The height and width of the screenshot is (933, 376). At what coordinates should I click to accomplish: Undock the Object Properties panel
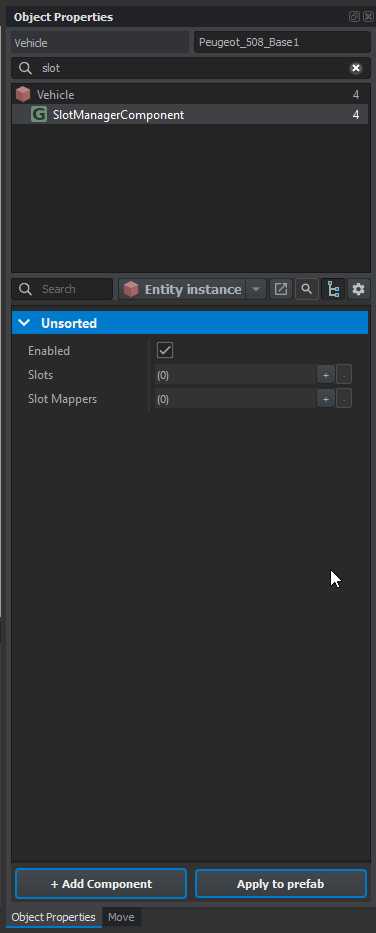click(x=354, y=17)
